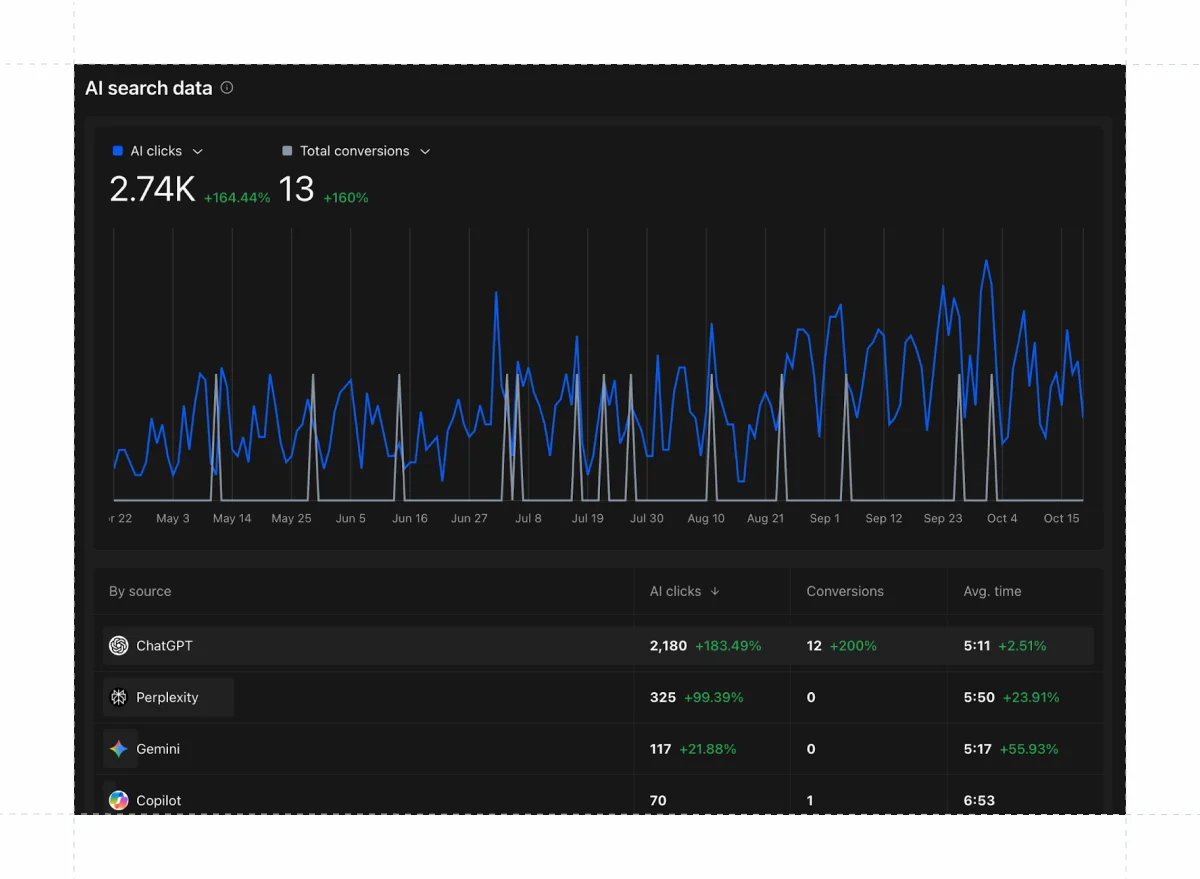Click the +164.44% change indicator

[x=237, y=197]
